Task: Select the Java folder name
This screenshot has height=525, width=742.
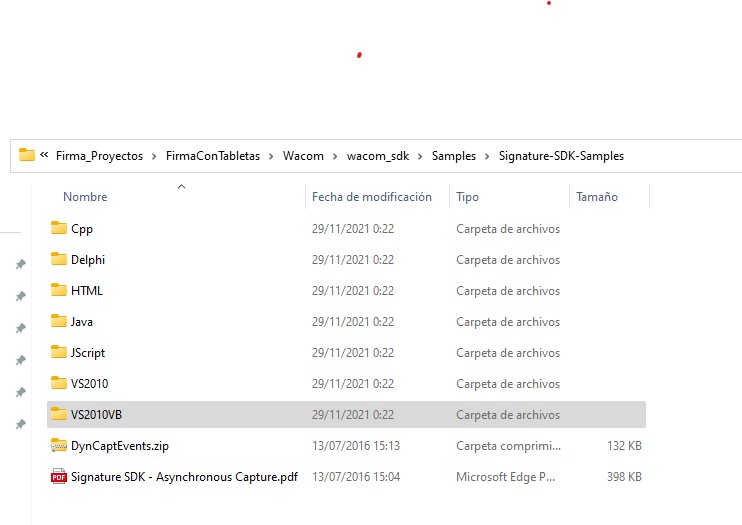Action: click(x=82, y=322)
